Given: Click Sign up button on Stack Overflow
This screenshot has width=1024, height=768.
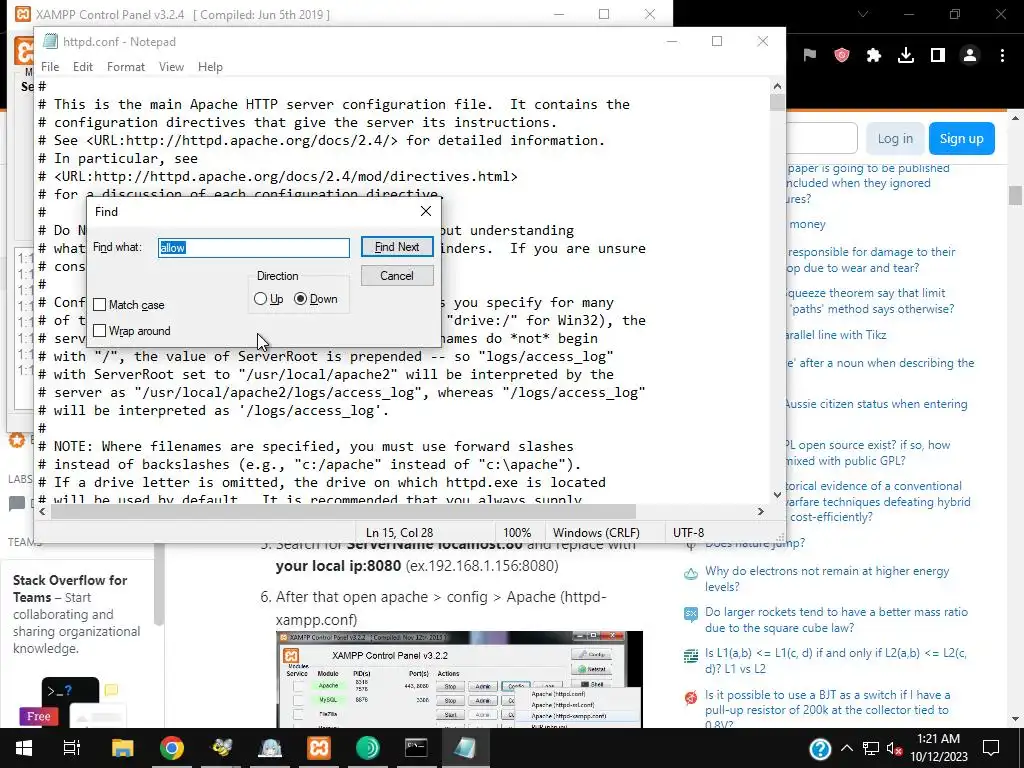Looking at the screenshot, I should 961,138.
